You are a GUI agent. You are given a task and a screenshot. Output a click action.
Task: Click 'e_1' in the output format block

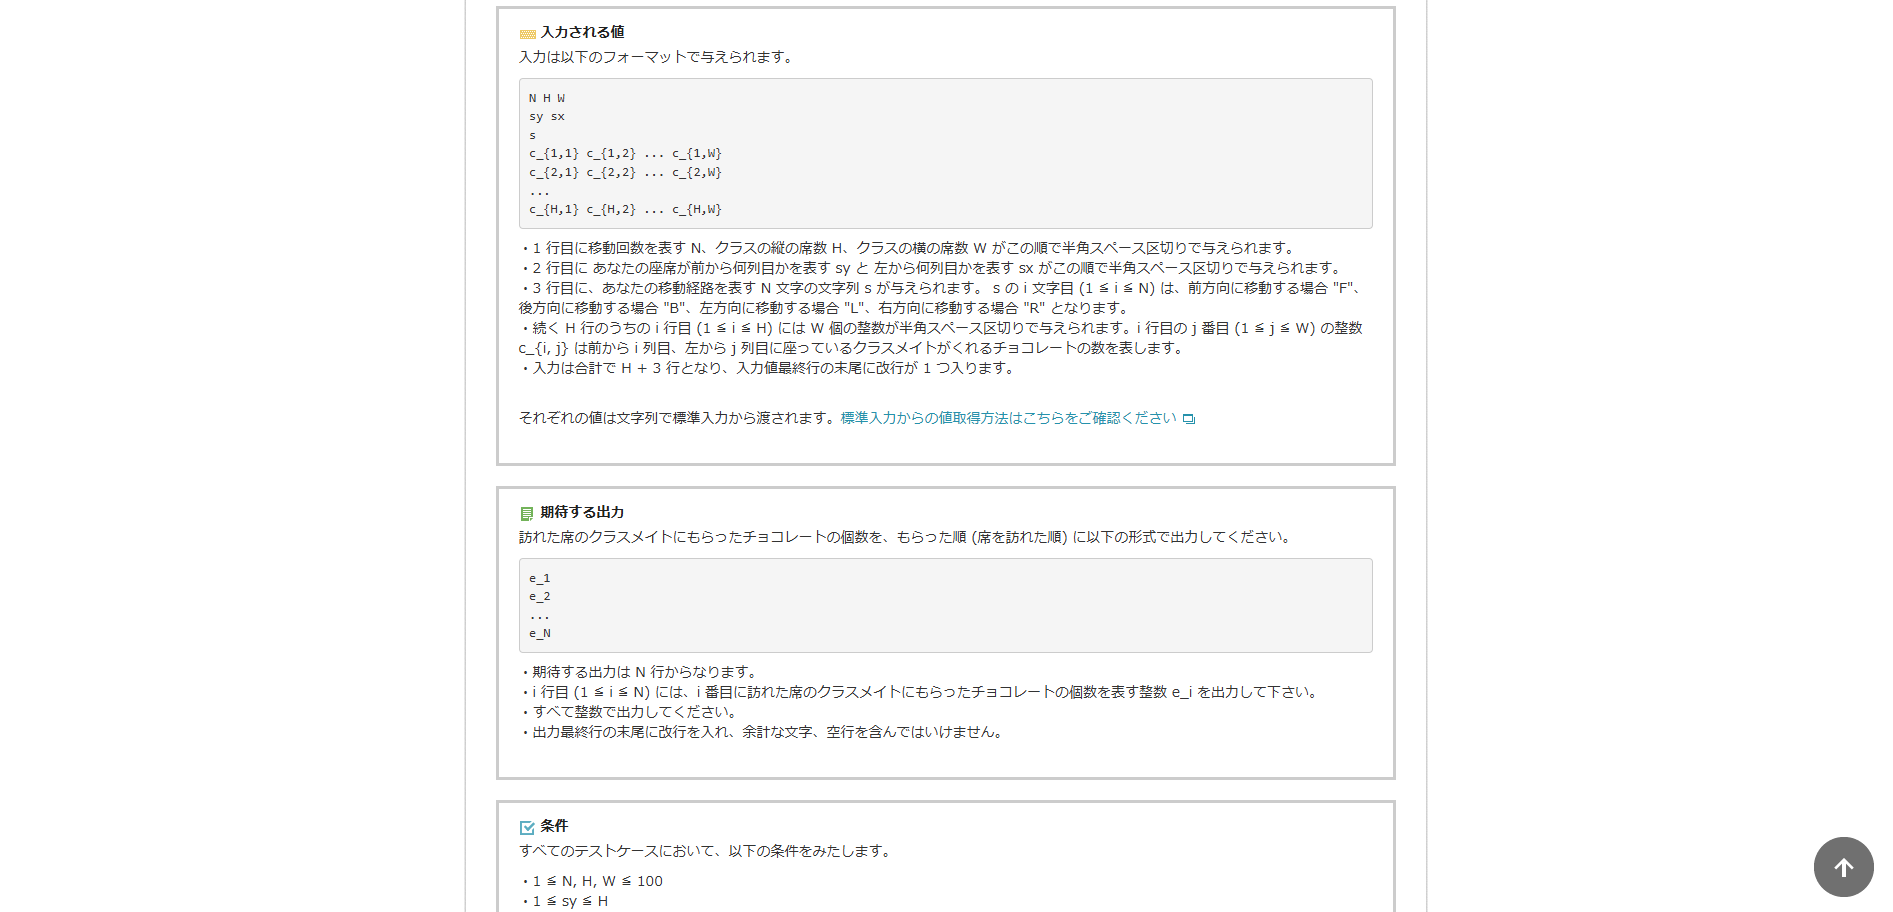click(540, 578)
